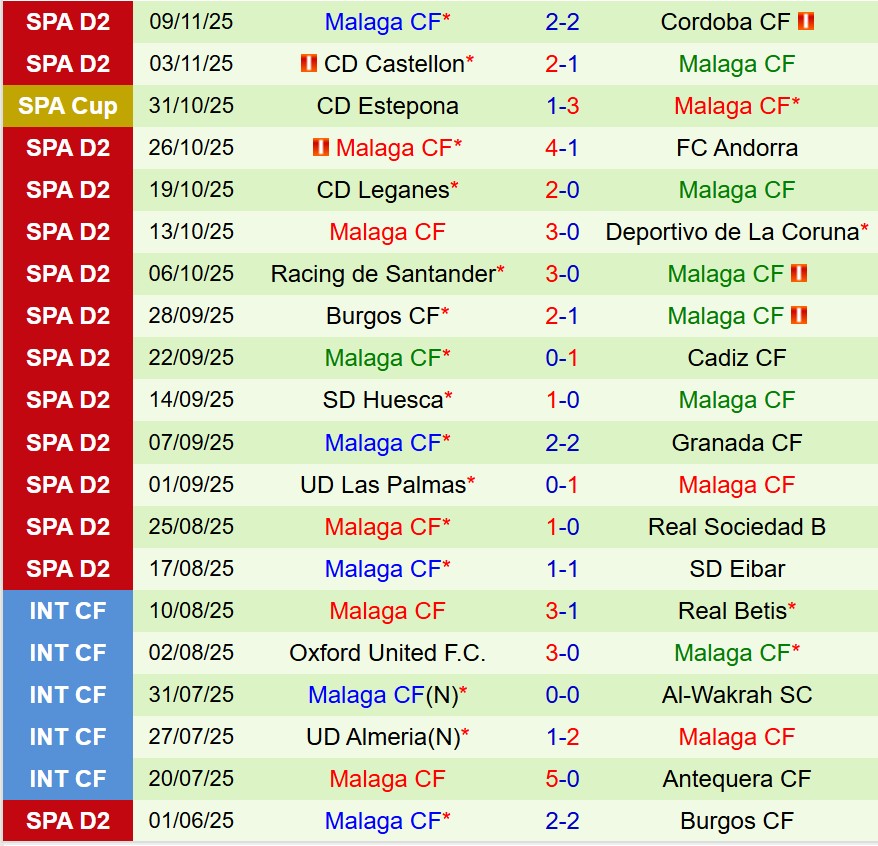Click the red card icon before CD Castellon
Screen dimensions: 878x846
[x=309, y=64]
